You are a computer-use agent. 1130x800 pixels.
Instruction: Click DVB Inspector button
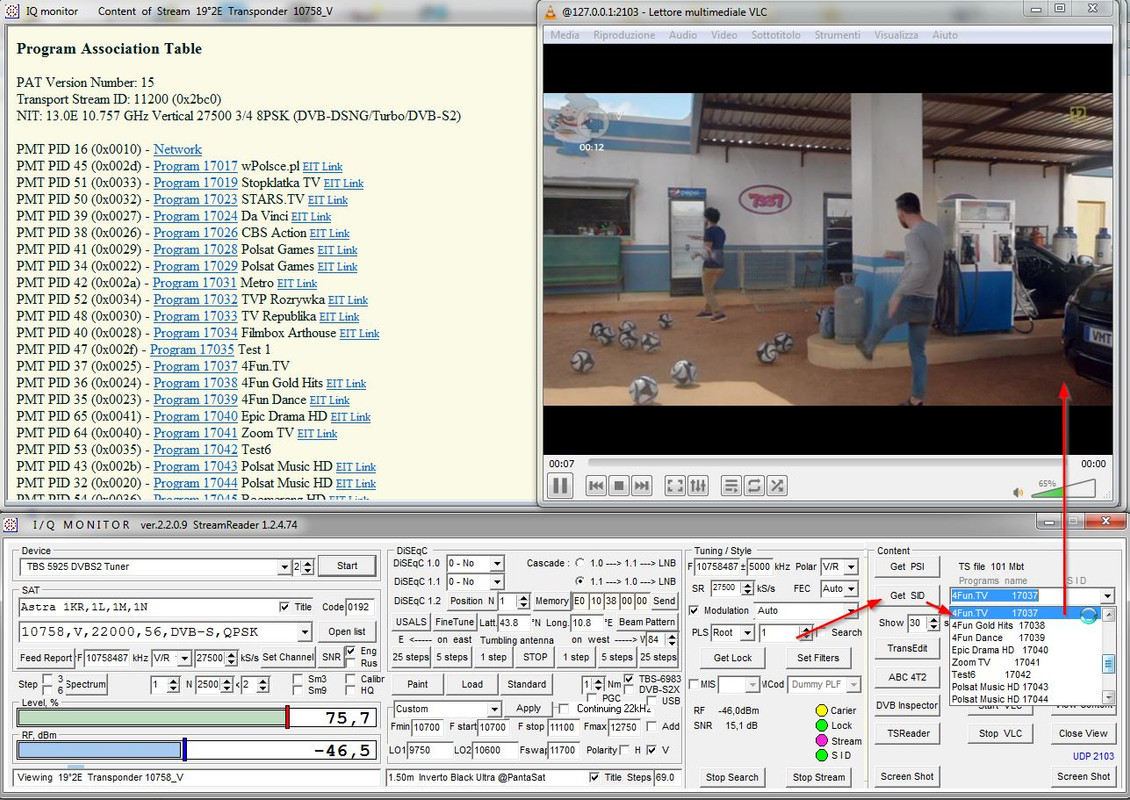point(907,706)
